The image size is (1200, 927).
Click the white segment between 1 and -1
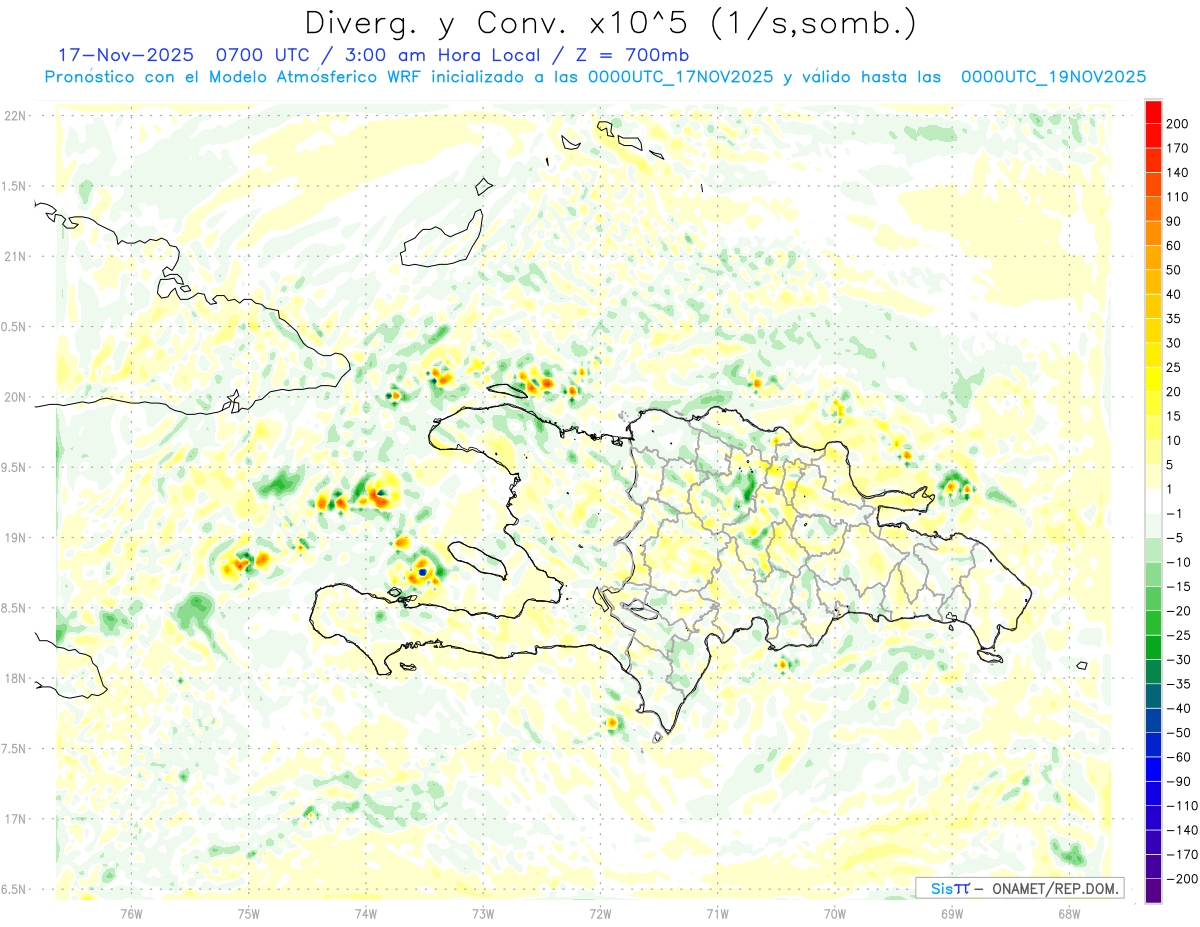(x=1153, y=501)
